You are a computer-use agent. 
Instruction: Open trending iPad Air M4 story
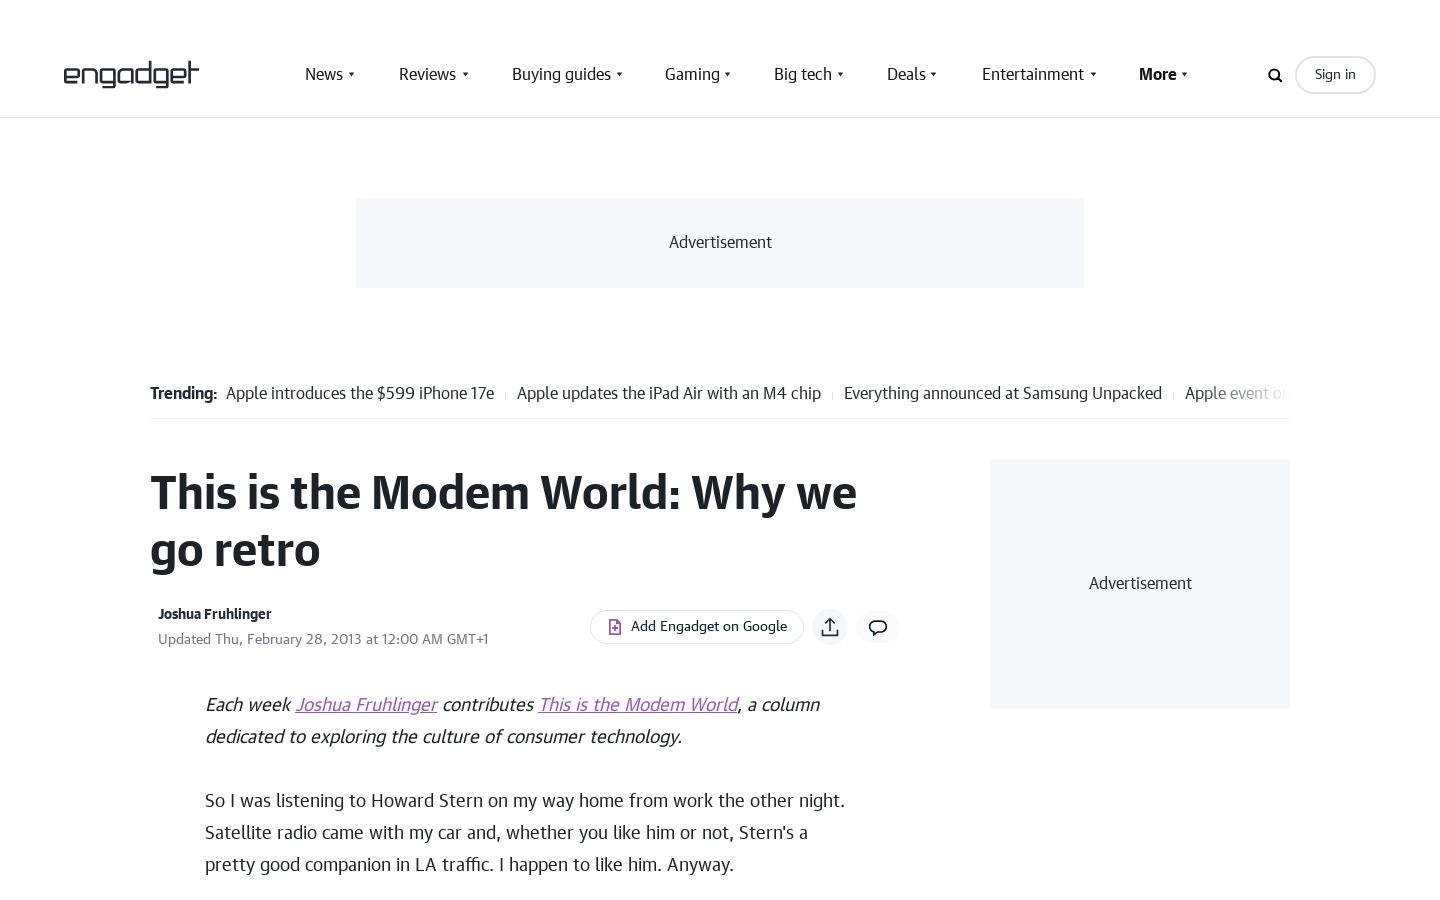pyautogui.click(x=669, y=394)
